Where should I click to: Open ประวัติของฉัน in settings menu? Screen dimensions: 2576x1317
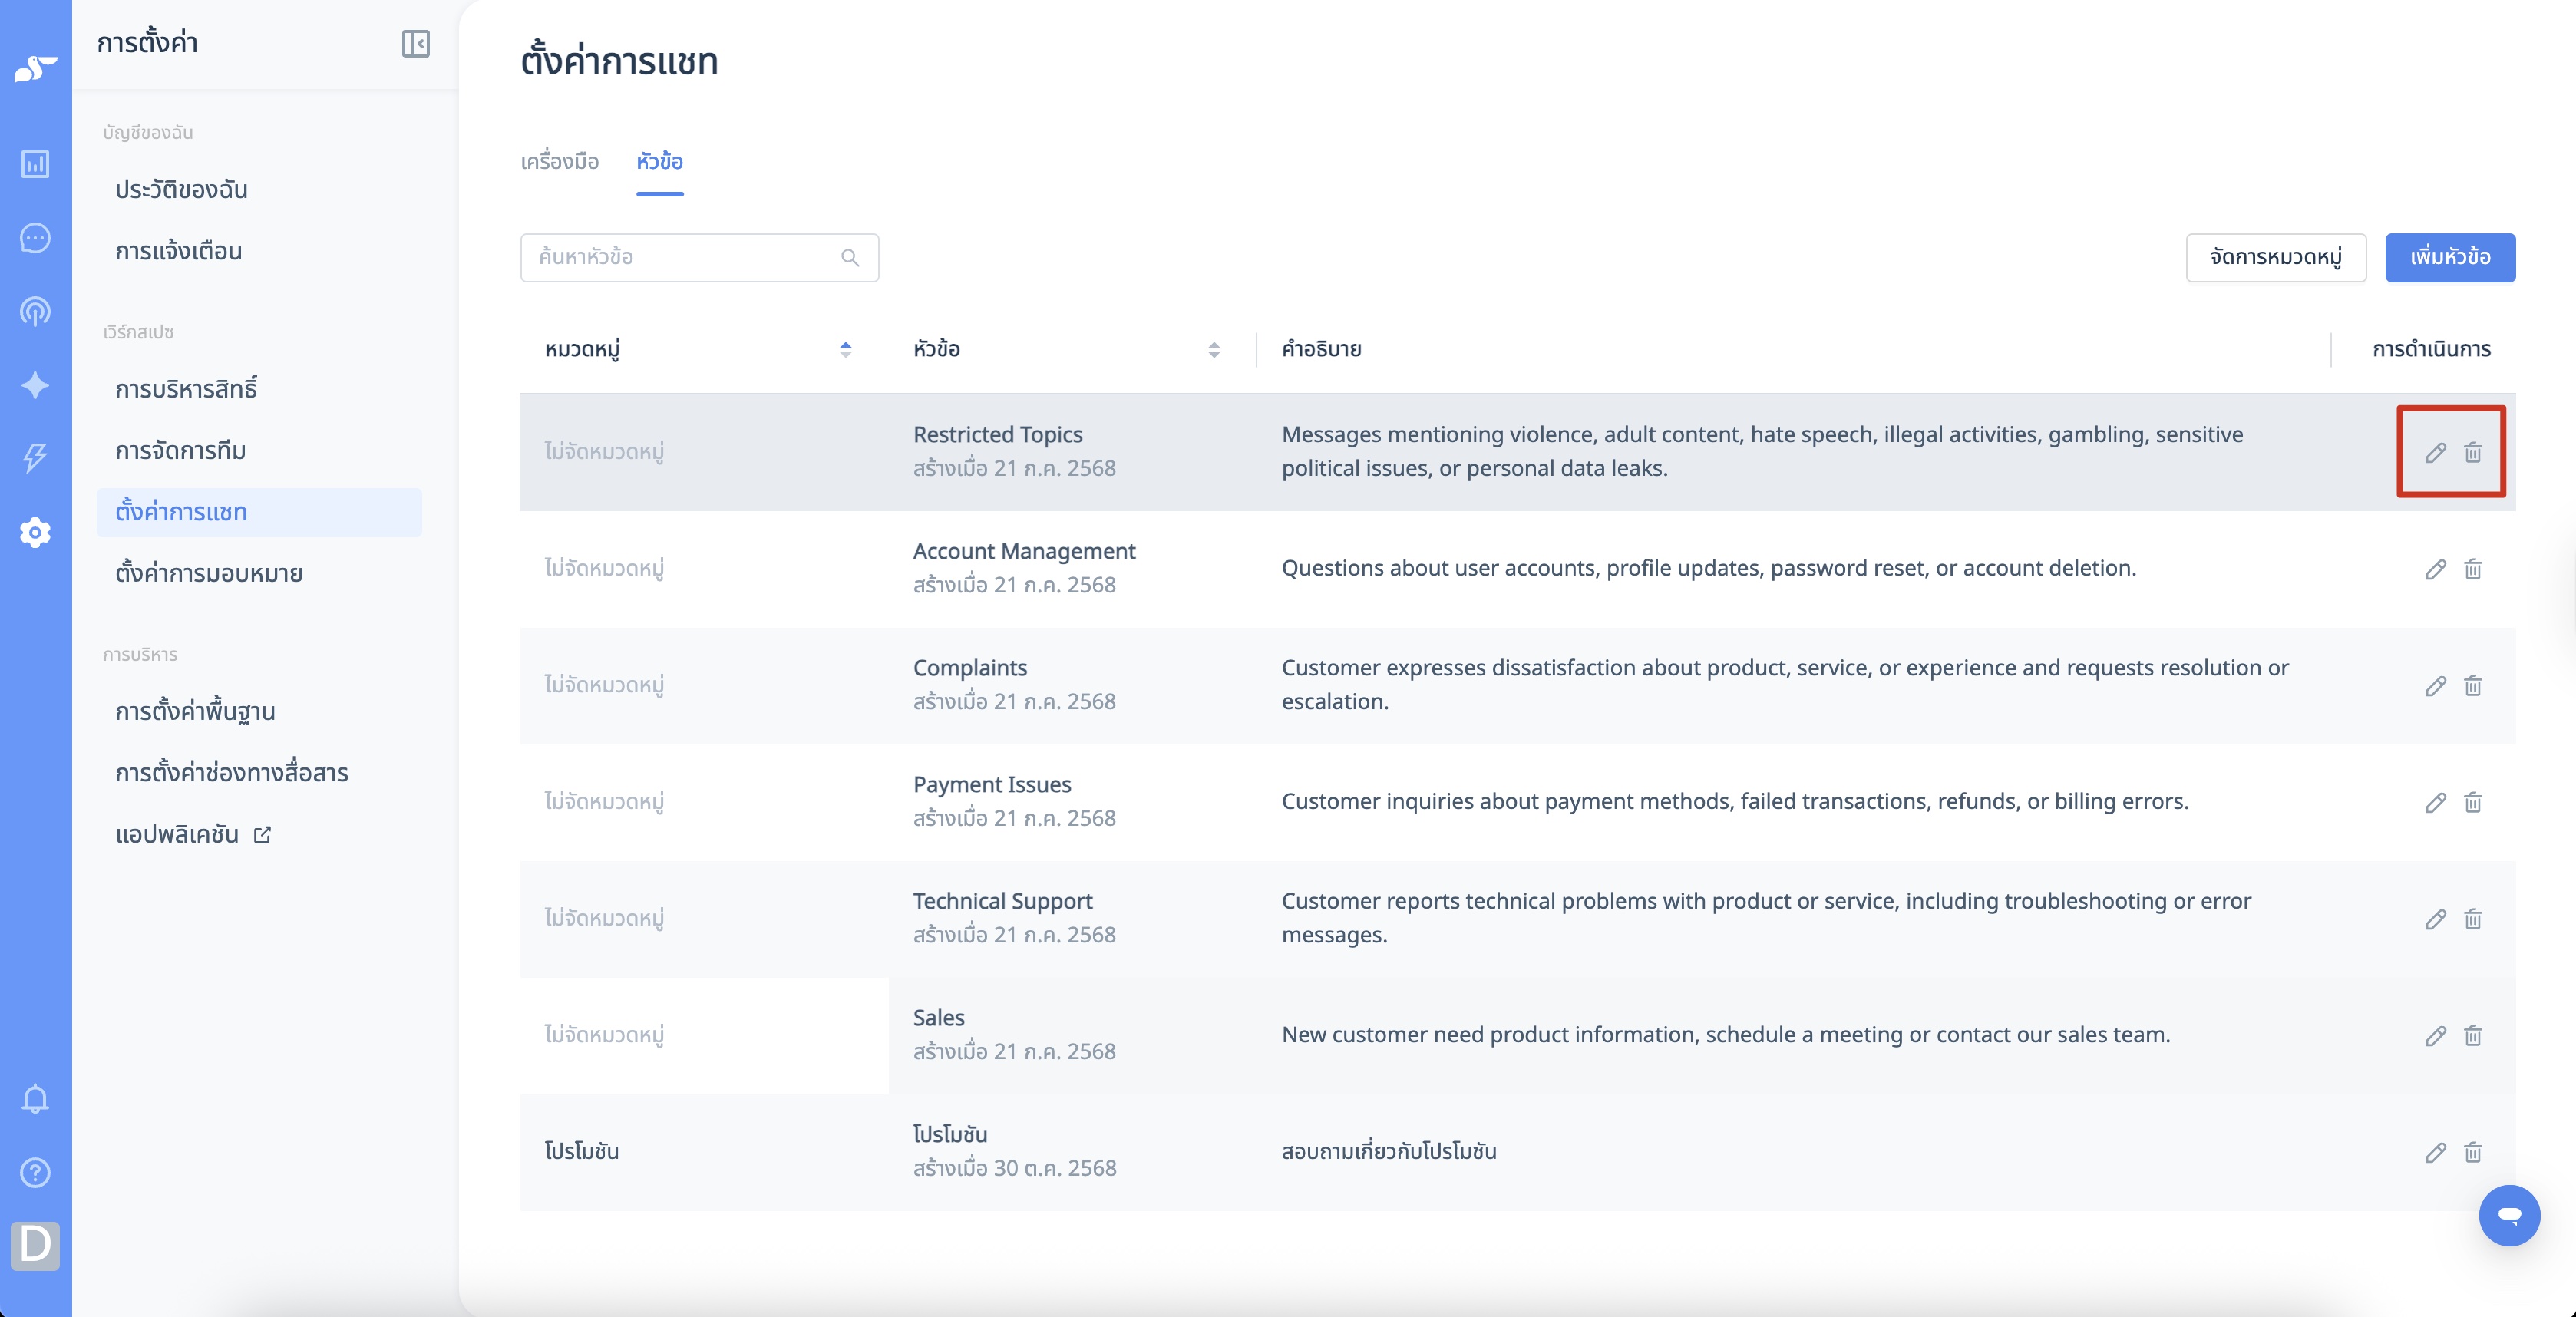181,190
